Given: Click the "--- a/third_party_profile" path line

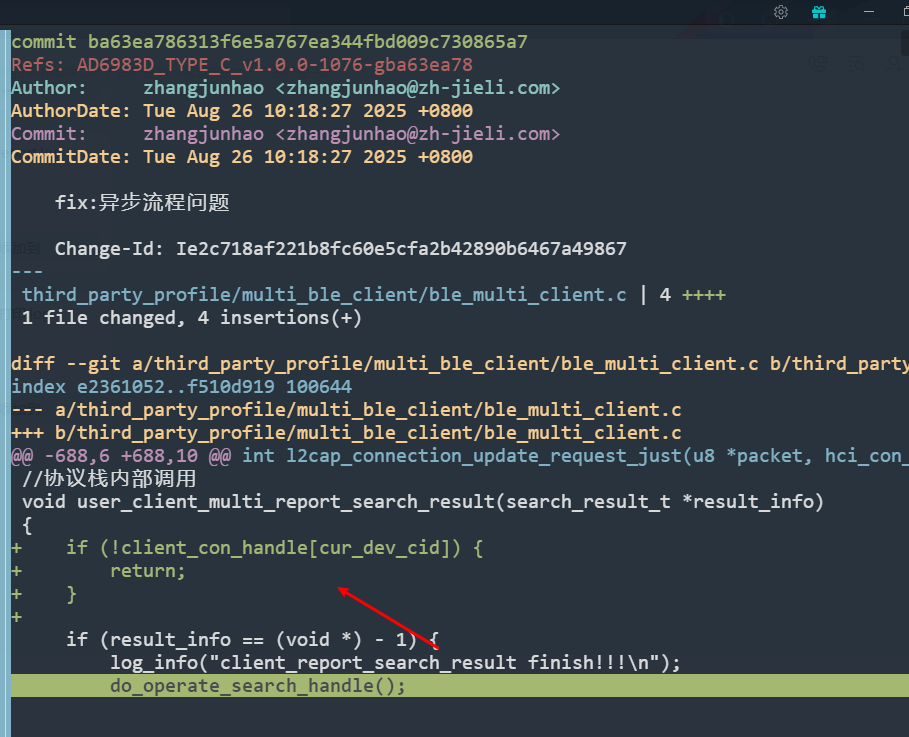Looking at the screenshot, I should [x=346, y=410].
